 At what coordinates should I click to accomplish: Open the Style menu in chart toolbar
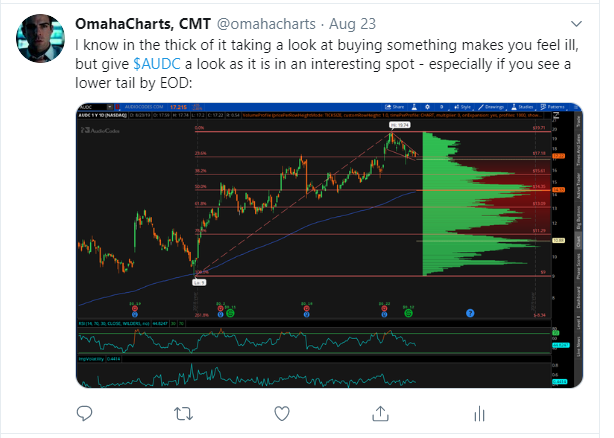462,107
